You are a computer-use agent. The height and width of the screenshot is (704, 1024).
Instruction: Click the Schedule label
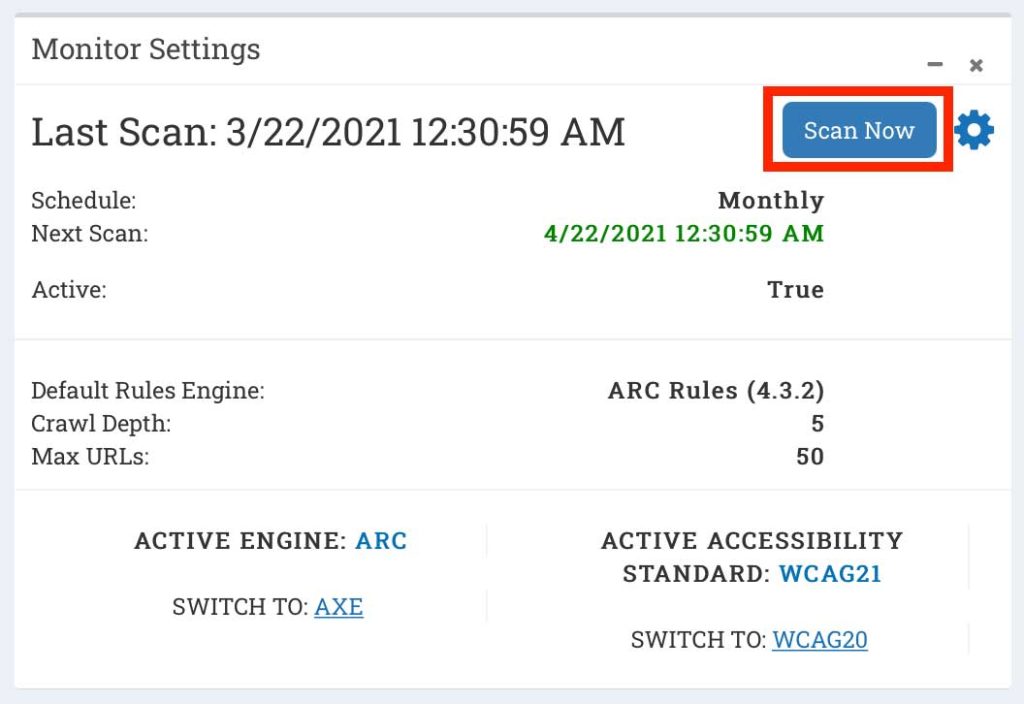(84, 201)
